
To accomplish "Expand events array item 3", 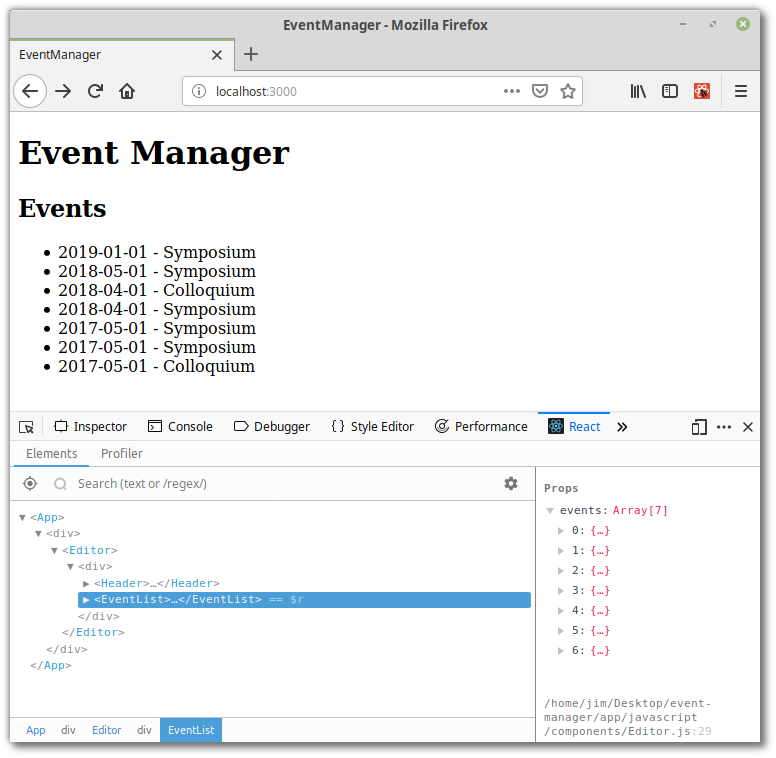I will pyautogui.click(x=561, y=591).
